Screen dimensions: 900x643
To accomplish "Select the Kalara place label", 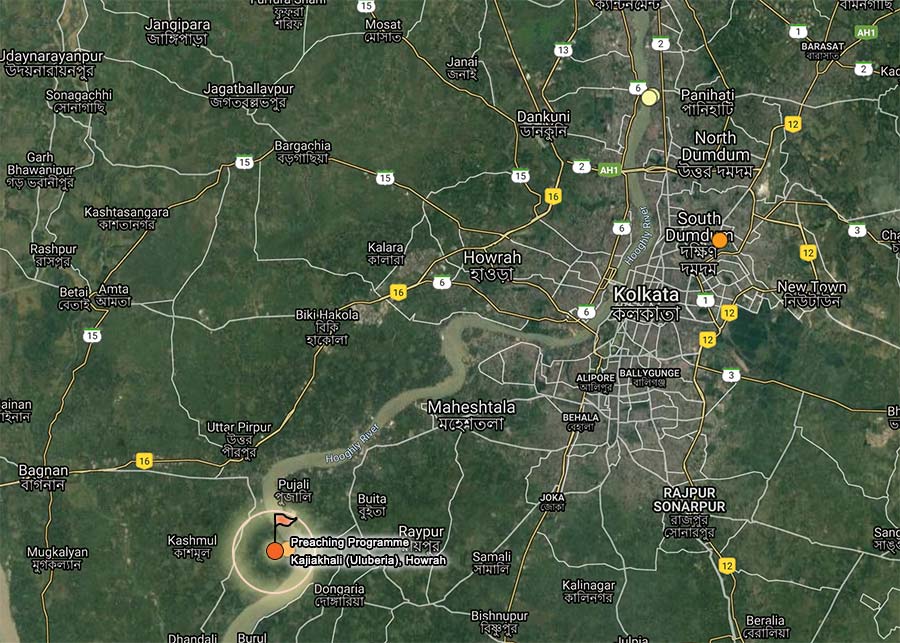I will click(x=386, y=254).
